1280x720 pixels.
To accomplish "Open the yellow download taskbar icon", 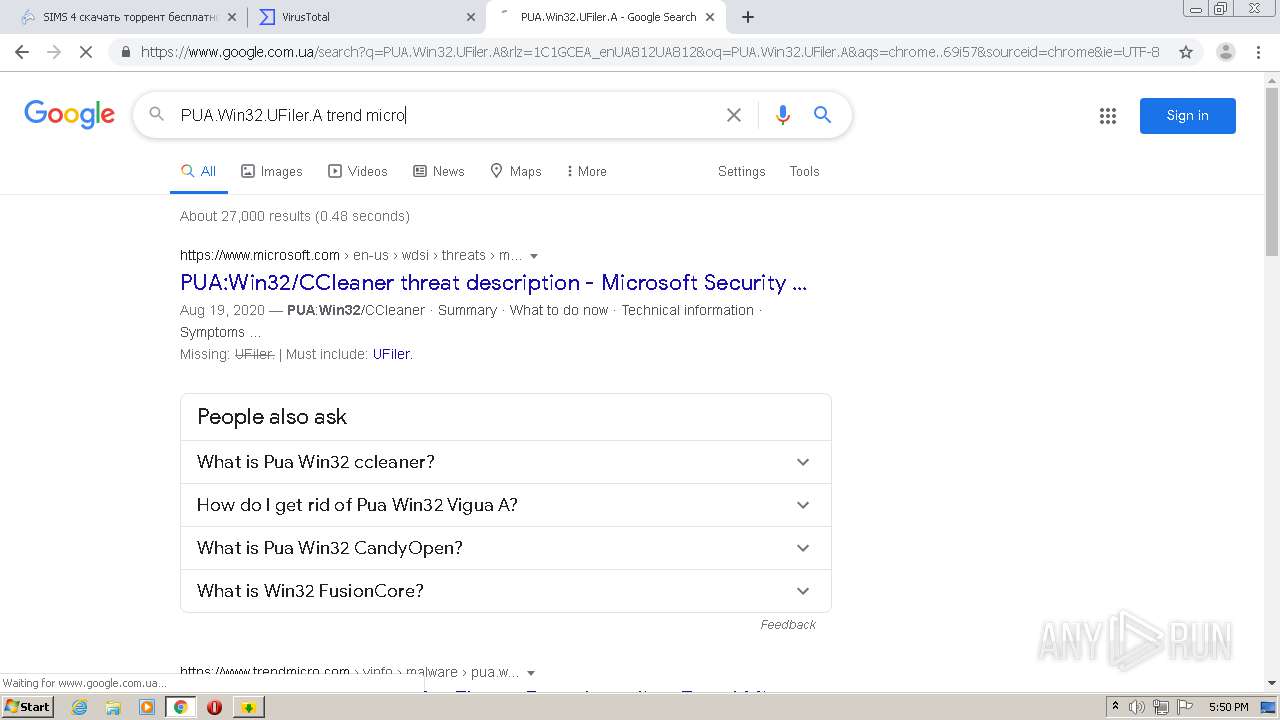I will (x=248, y=707).
